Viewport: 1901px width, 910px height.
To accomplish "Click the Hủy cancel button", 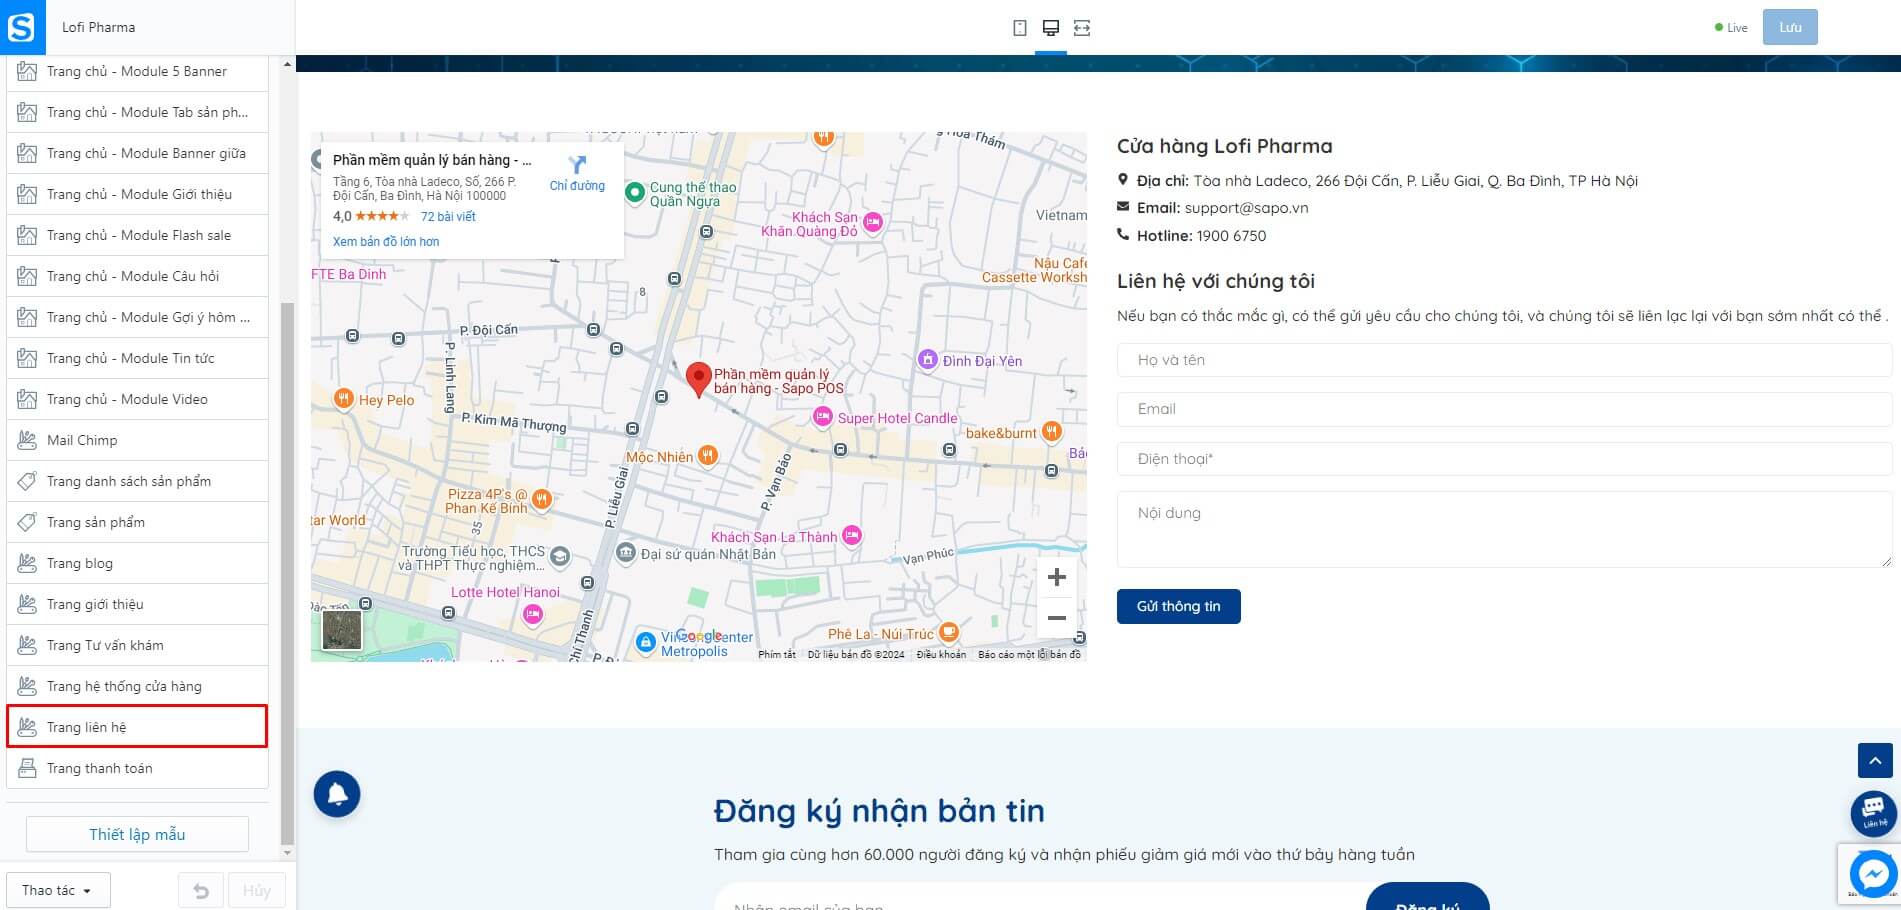I will click(x=257, y=890).
